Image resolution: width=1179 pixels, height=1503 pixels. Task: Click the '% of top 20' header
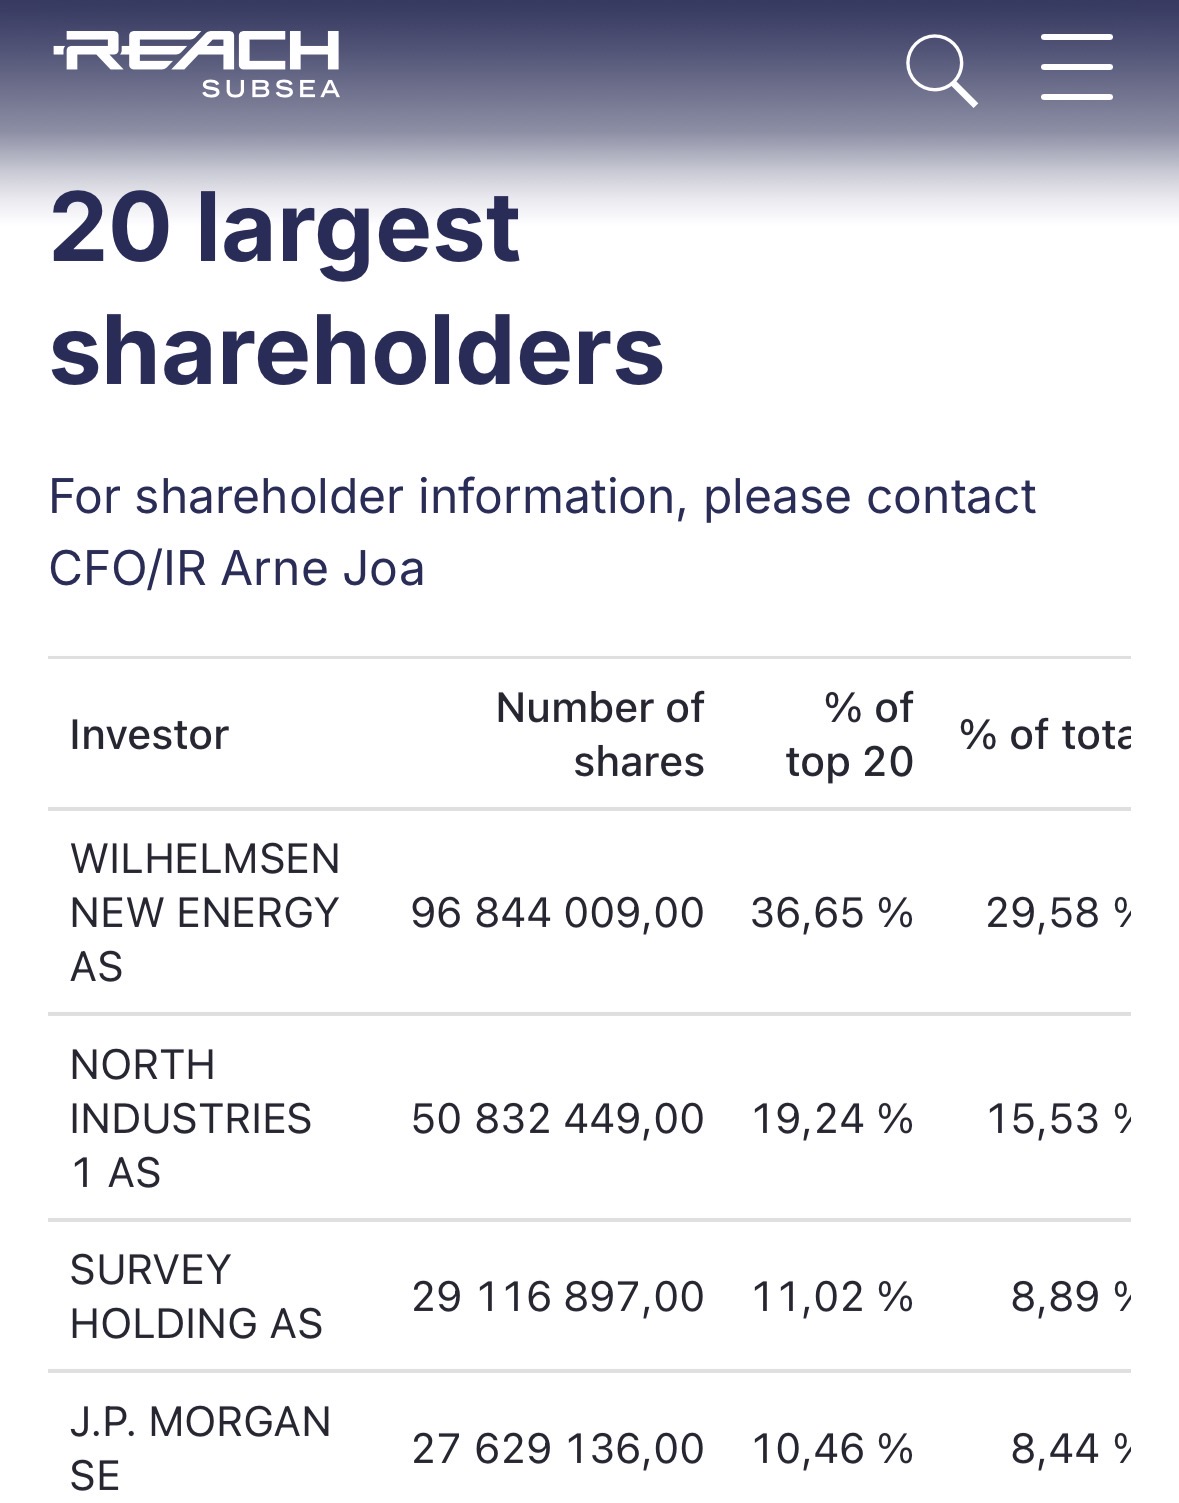pyautogui.click(x=849, y=735)
